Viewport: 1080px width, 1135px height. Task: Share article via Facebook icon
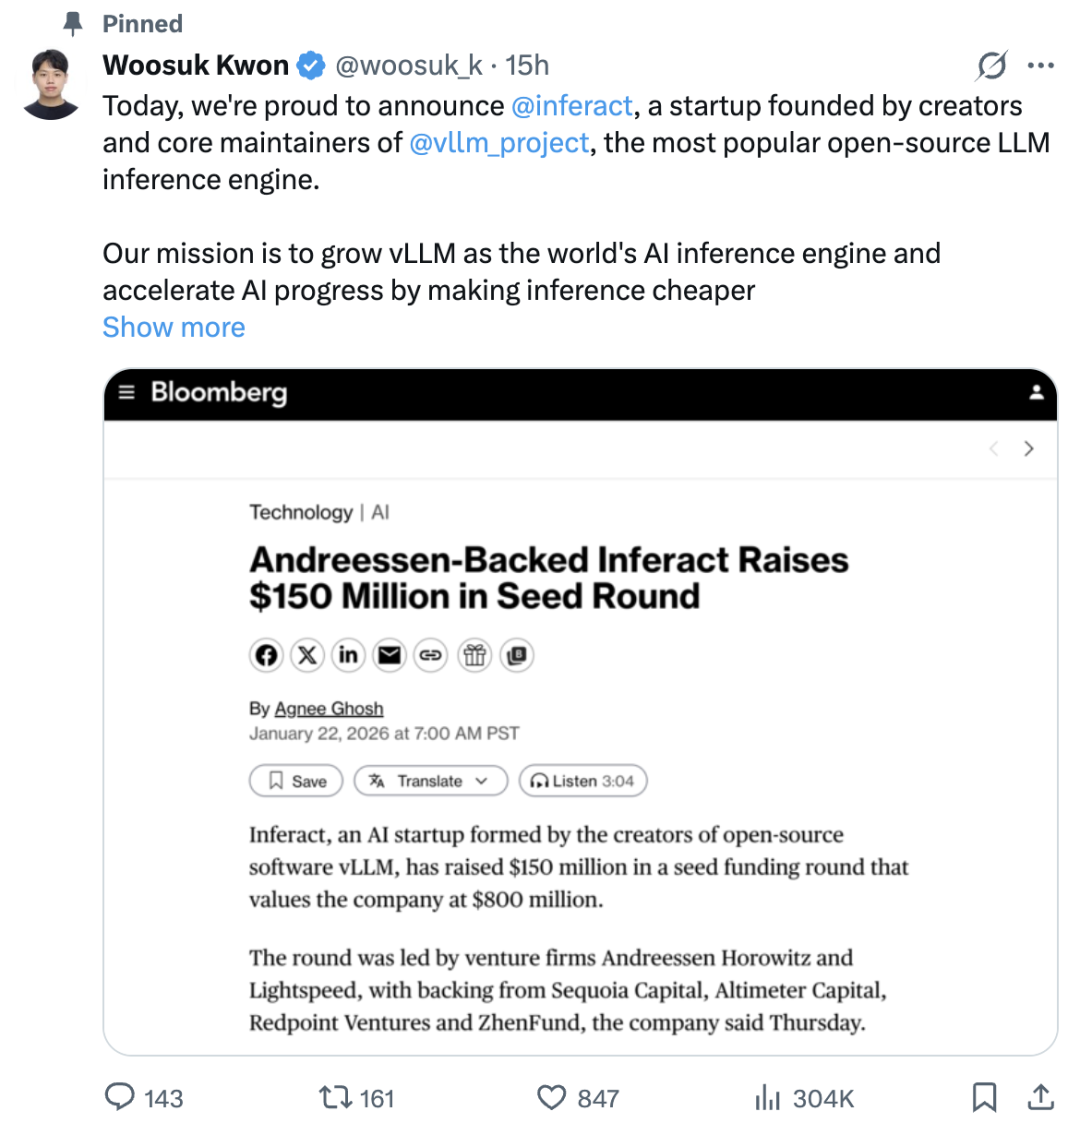point(266,655)
